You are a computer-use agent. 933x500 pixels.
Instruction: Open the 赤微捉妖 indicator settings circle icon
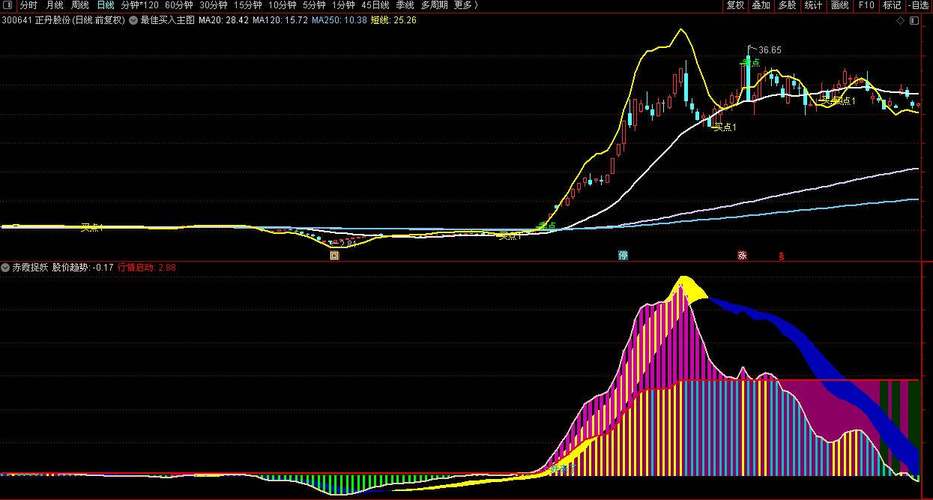[6, 268]
